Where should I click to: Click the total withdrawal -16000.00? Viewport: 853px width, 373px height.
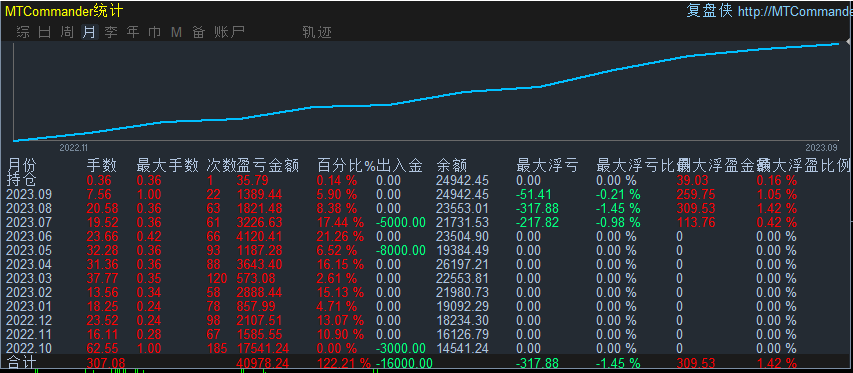[405, 363]
